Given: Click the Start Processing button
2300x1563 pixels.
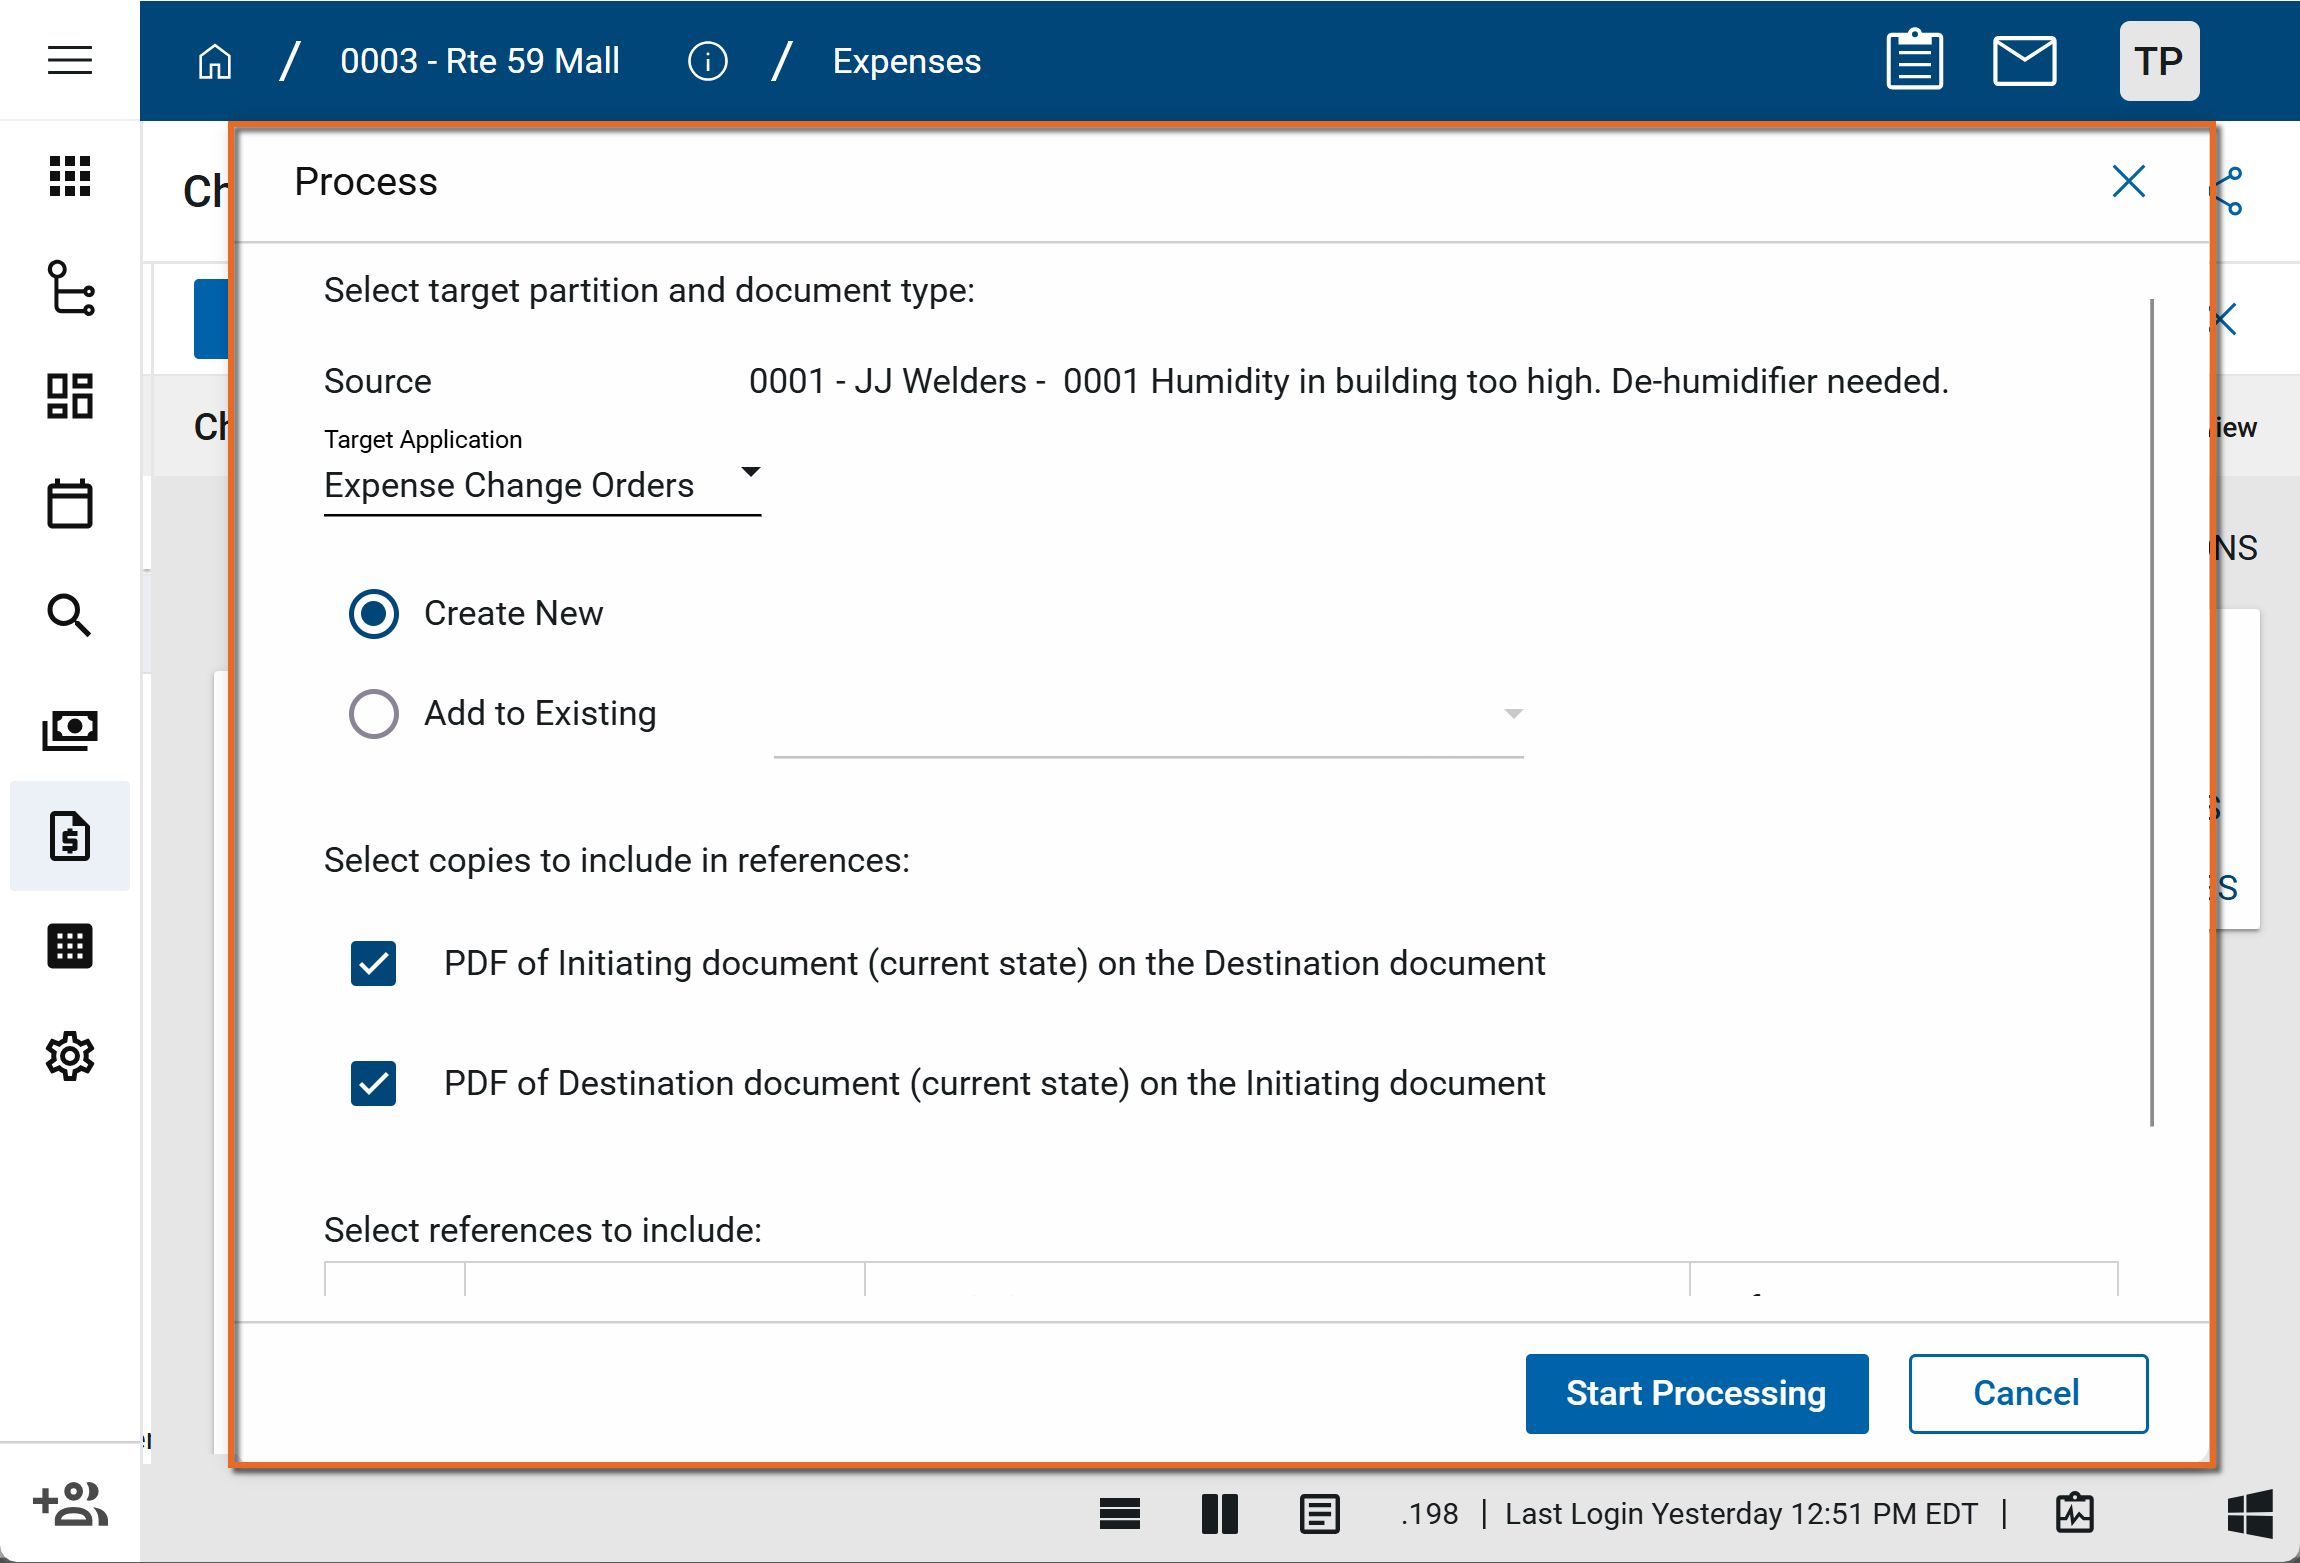Looking at the screenshot, I should point(1696,1393).
